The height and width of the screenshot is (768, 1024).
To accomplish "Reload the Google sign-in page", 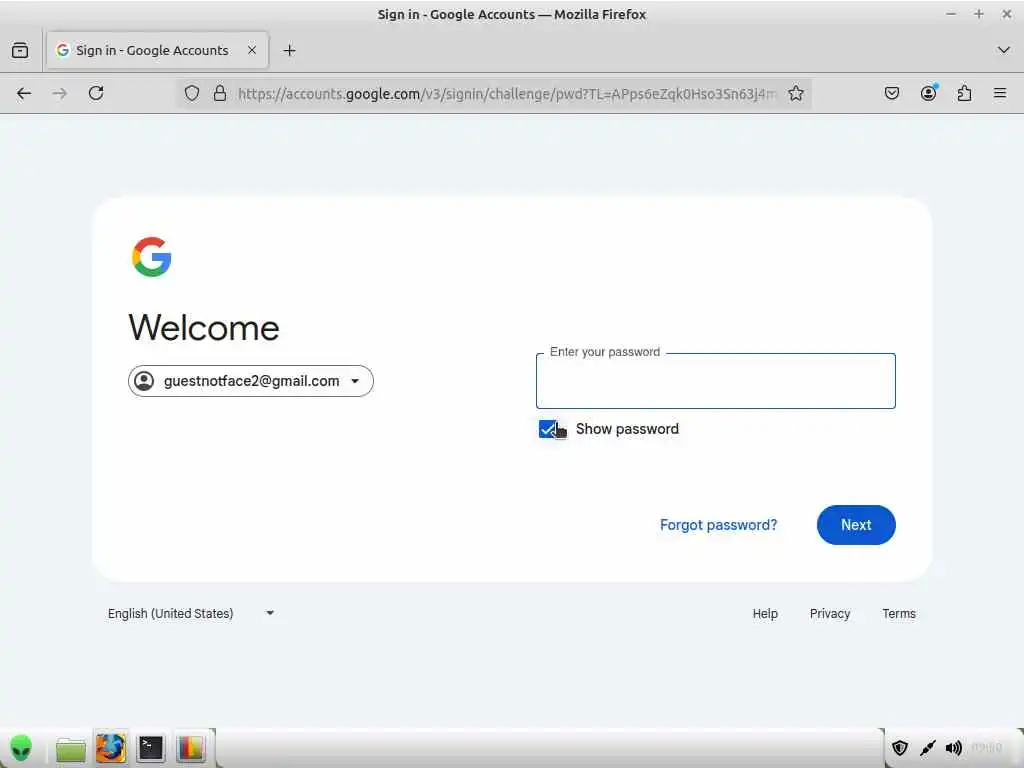I will [x=96, y=93].
